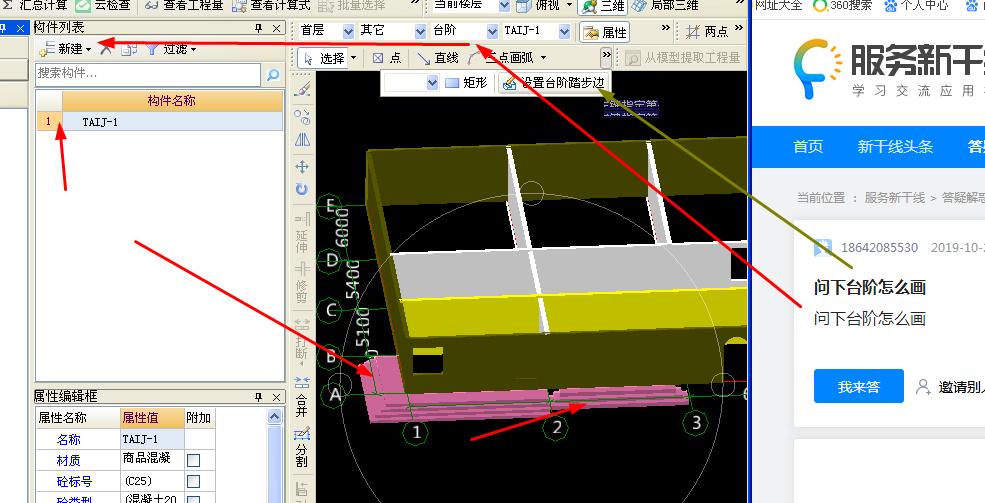
Task: Click the 合并 merge tool
Action: pyautogui.click(x=302, y=397)
